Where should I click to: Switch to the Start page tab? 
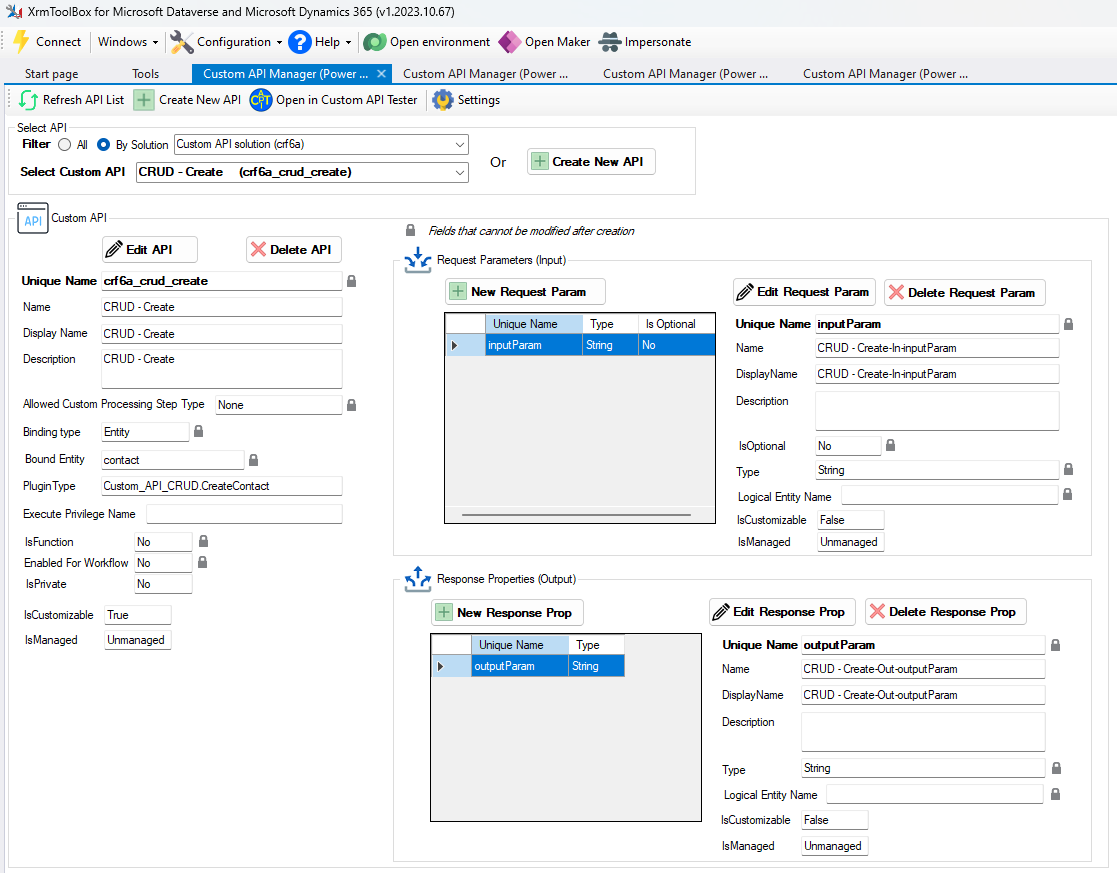(x=51, y=73)
